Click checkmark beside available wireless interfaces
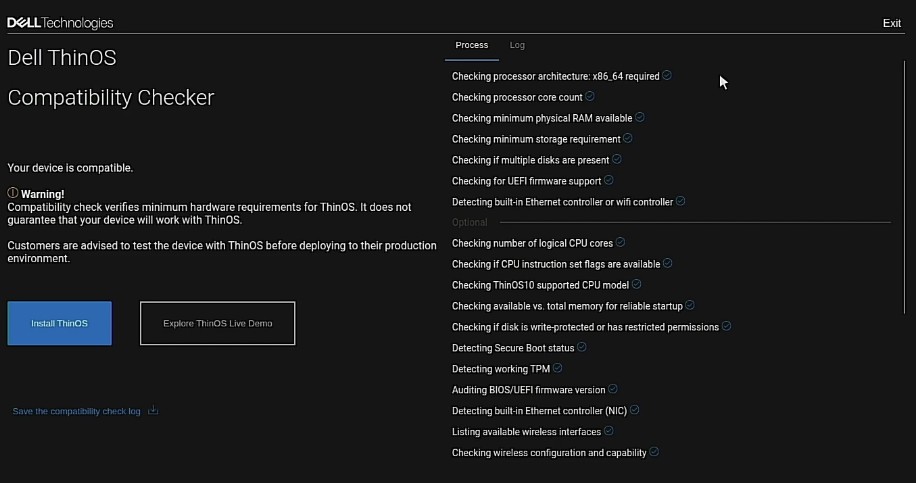Screen dimensions: 916x483 click(x=609, y=431)
